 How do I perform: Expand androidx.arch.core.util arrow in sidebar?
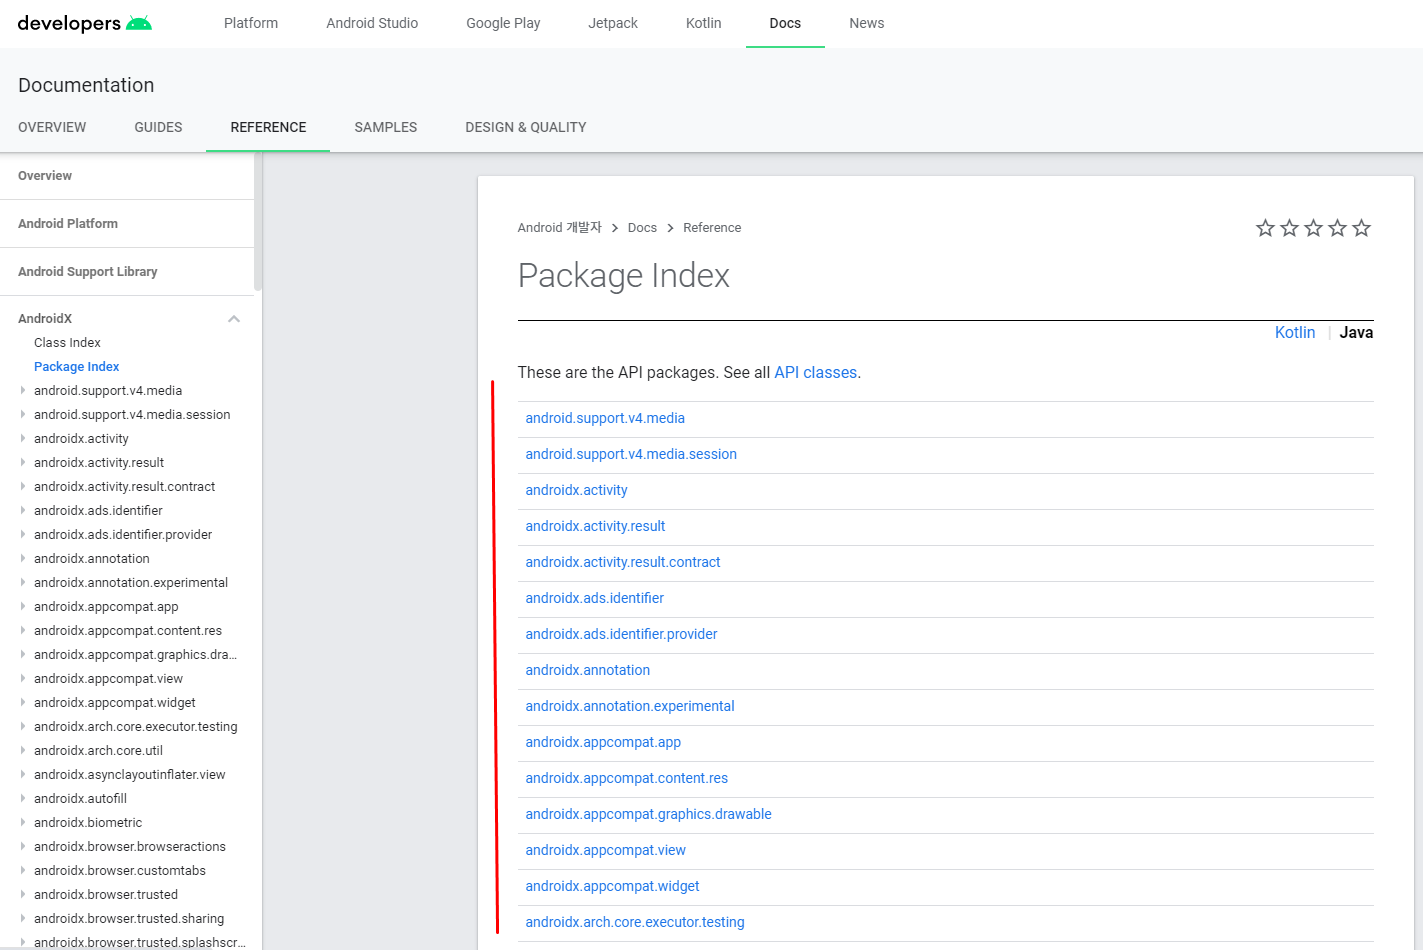pos(23,750)
